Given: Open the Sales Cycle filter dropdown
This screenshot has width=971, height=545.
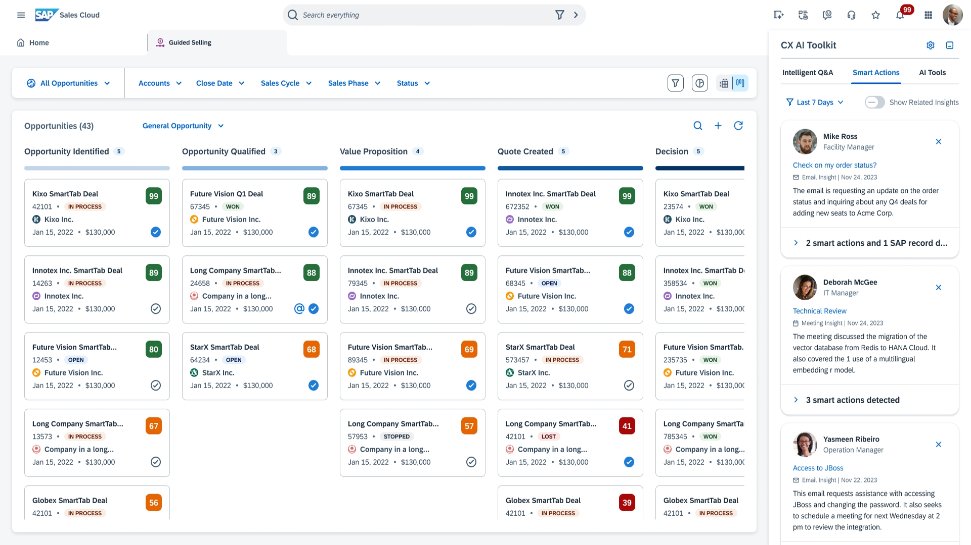Looking at the screenshot, I should coord(286,83).
